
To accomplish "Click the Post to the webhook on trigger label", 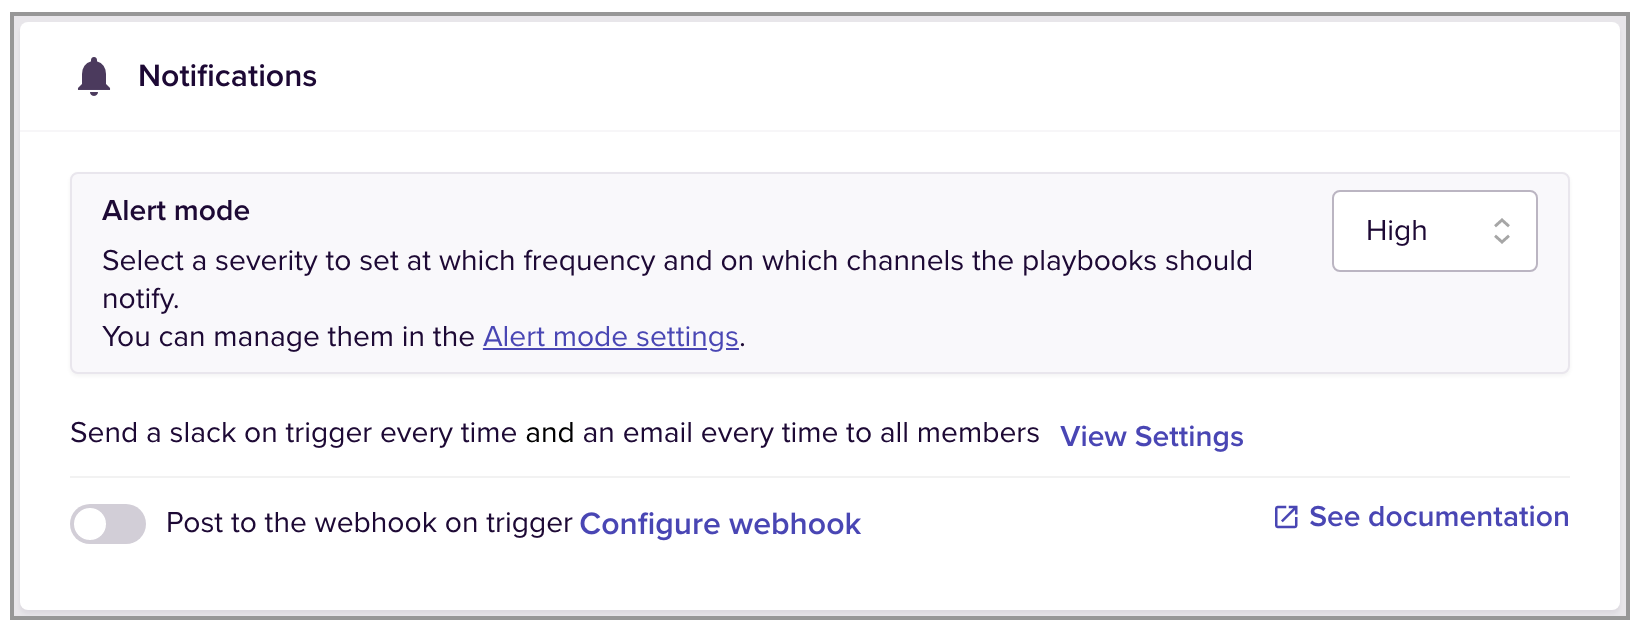I will 368,523.
